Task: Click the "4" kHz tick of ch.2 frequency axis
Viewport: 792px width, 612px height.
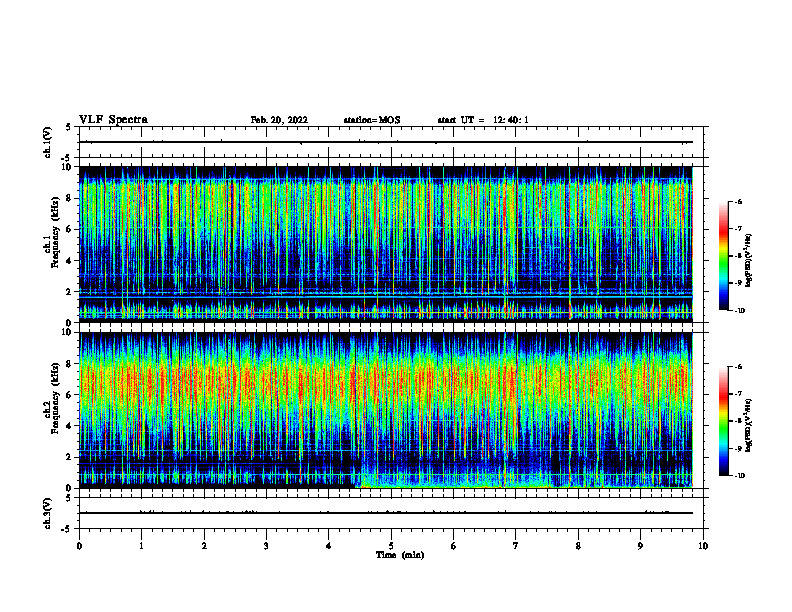Action: tap(70, 426)
